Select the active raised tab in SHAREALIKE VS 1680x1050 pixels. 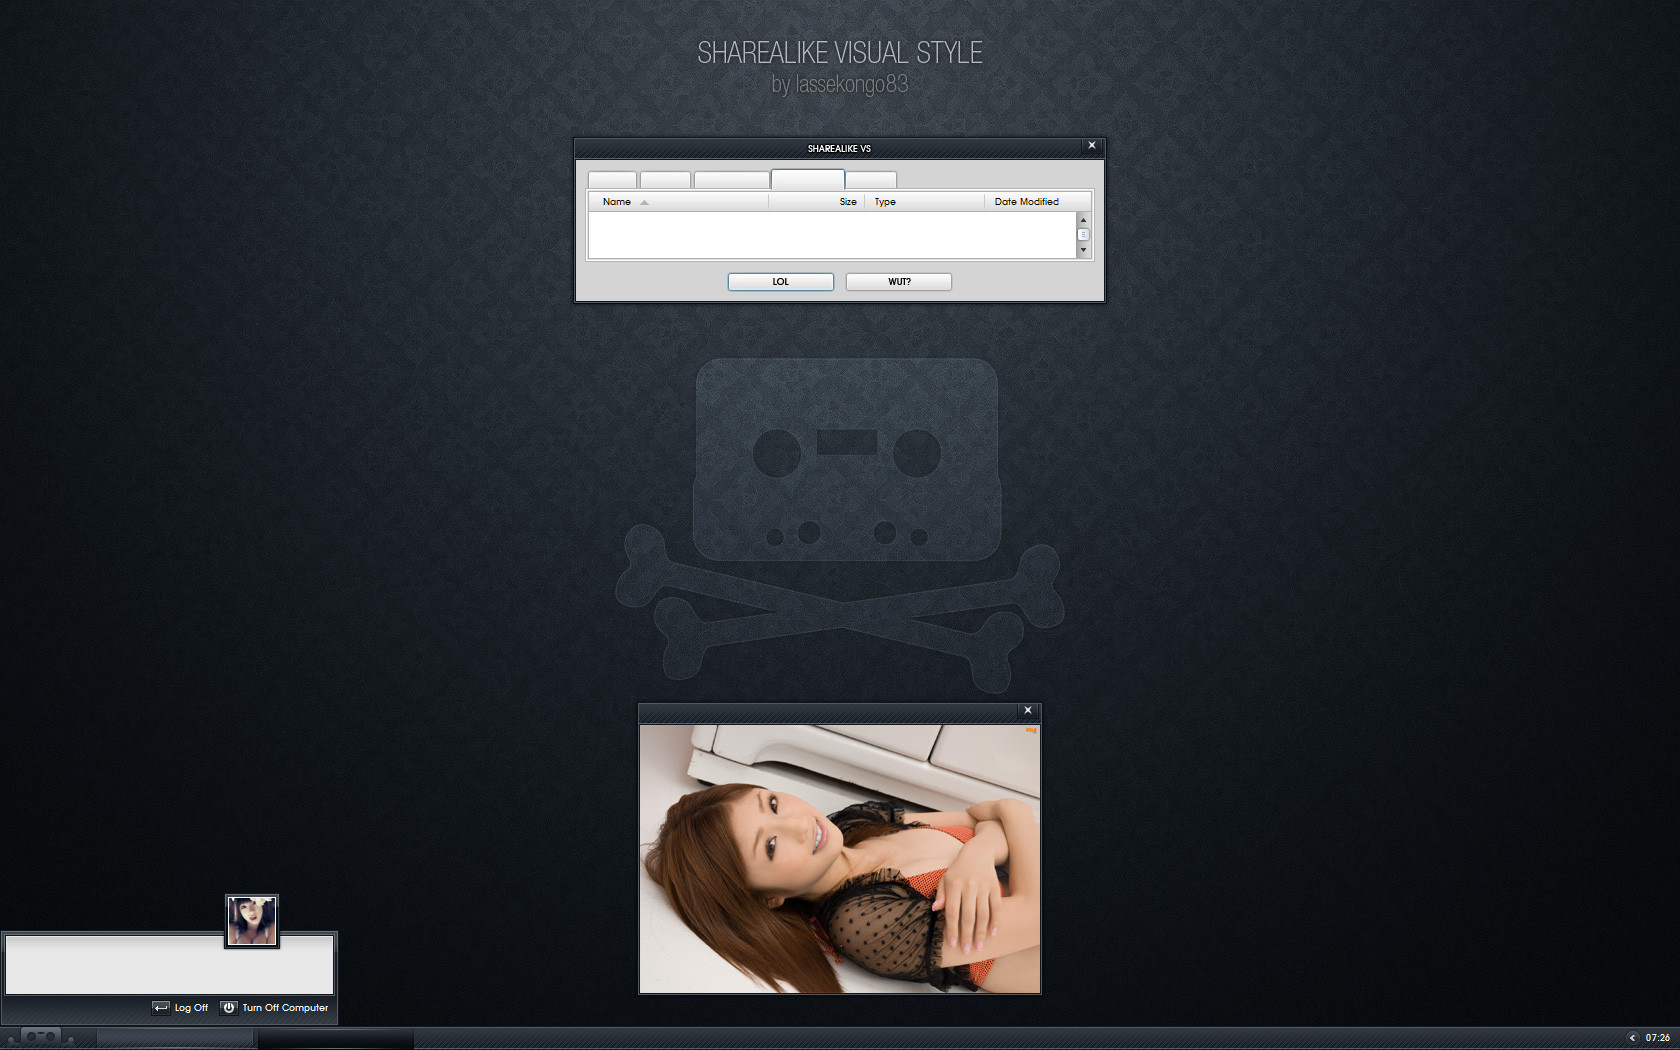(x=808, y=179)
